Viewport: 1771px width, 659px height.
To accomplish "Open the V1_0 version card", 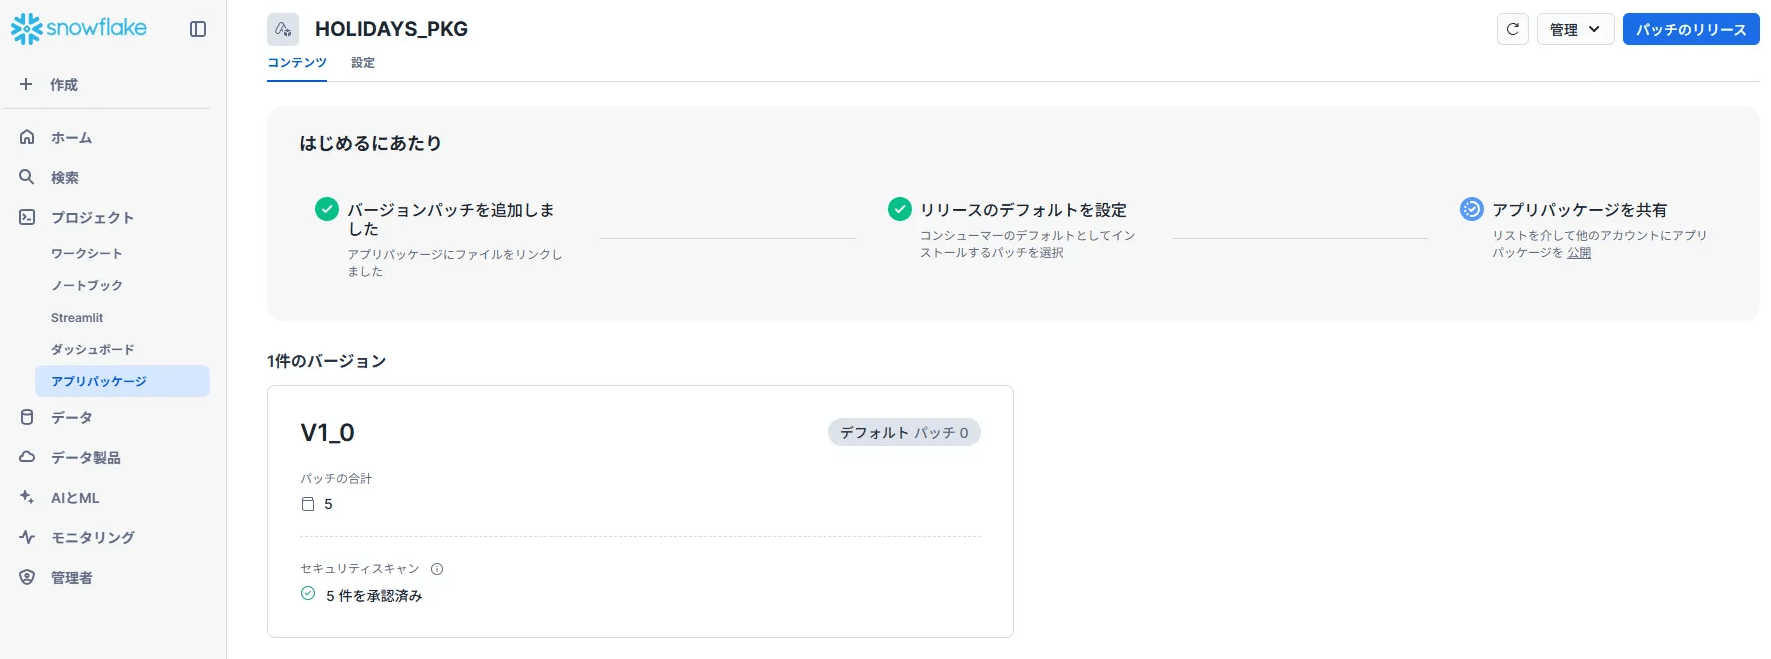I will (x=640, y=511).
